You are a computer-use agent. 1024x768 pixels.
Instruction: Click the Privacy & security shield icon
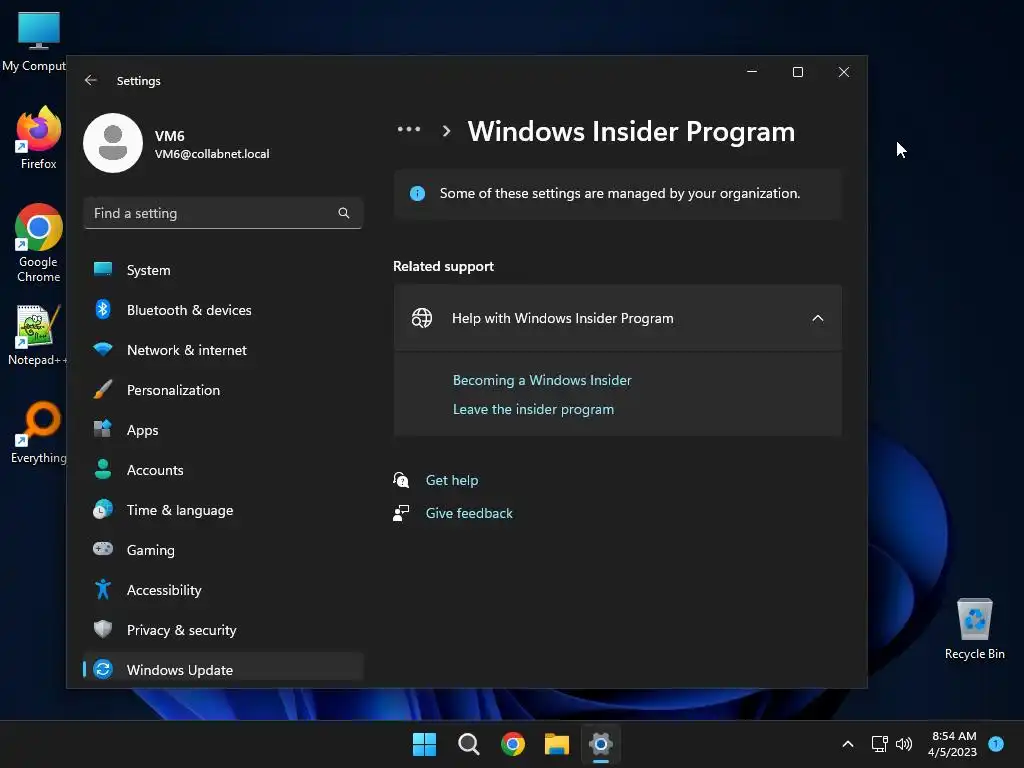click(103, 629)
